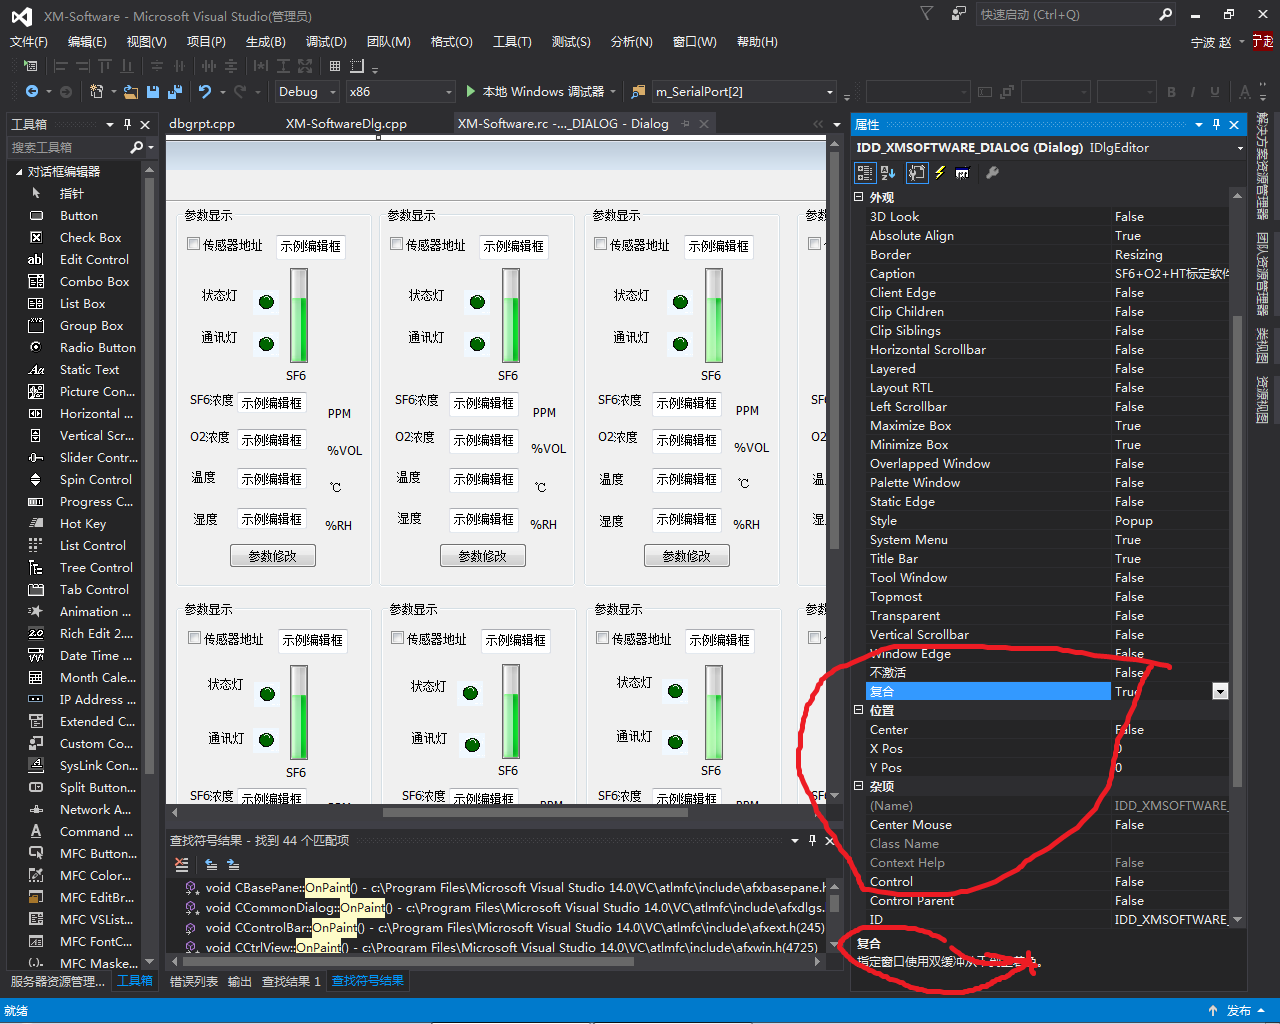The width and height of the screenshot is (1280, 1024).
Task: Check 传感器地址 checkbox in top third 参数显示 group
Action: (601, 244)
